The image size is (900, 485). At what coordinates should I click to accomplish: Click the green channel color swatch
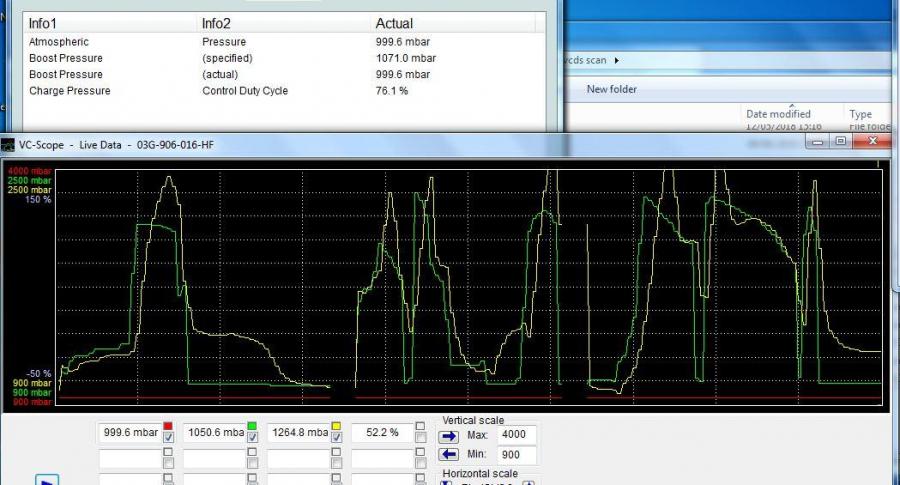[251, 426]
